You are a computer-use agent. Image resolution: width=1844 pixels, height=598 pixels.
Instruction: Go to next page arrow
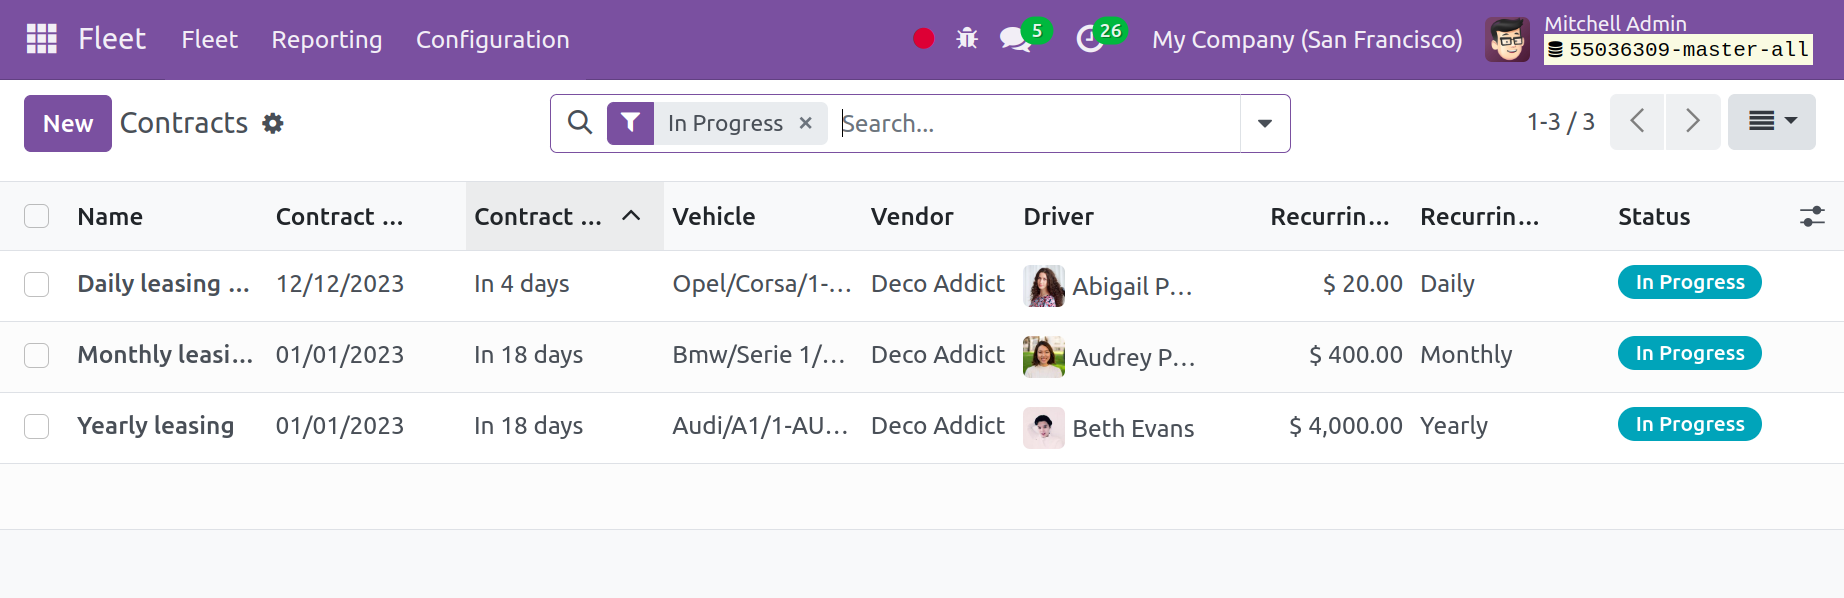tap(1693, 122)
